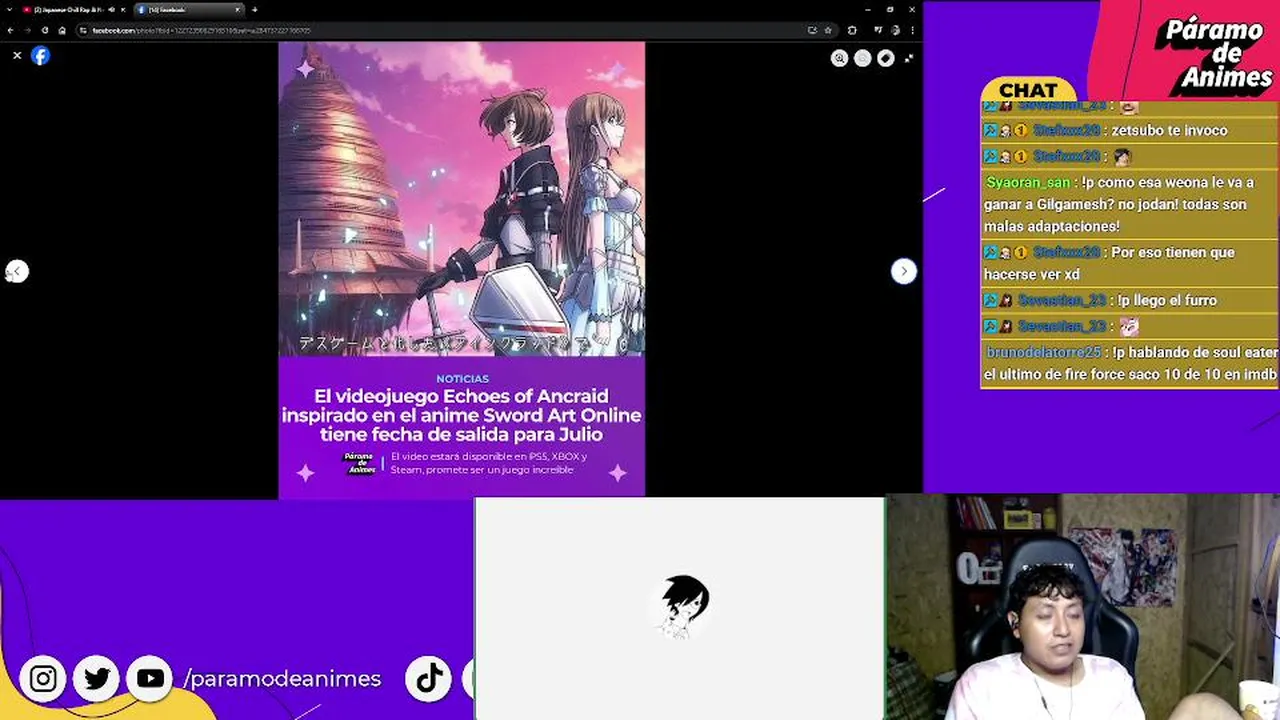Bookmark this page with the star
1280x720 pixels.
[828, 30]
